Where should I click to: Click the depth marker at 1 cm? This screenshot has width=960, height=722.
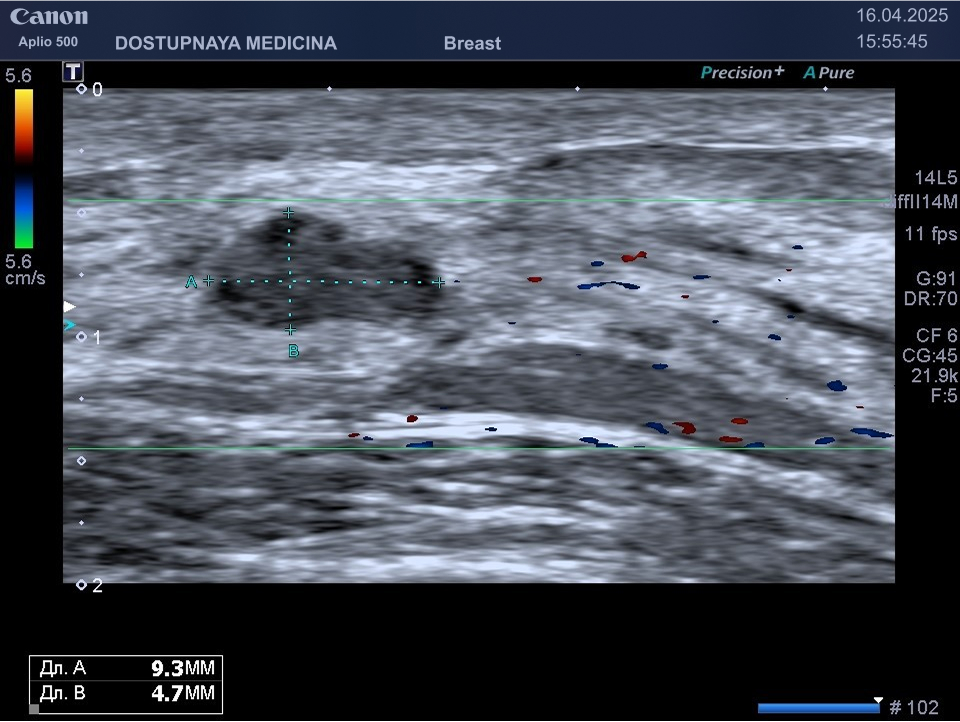82,337
